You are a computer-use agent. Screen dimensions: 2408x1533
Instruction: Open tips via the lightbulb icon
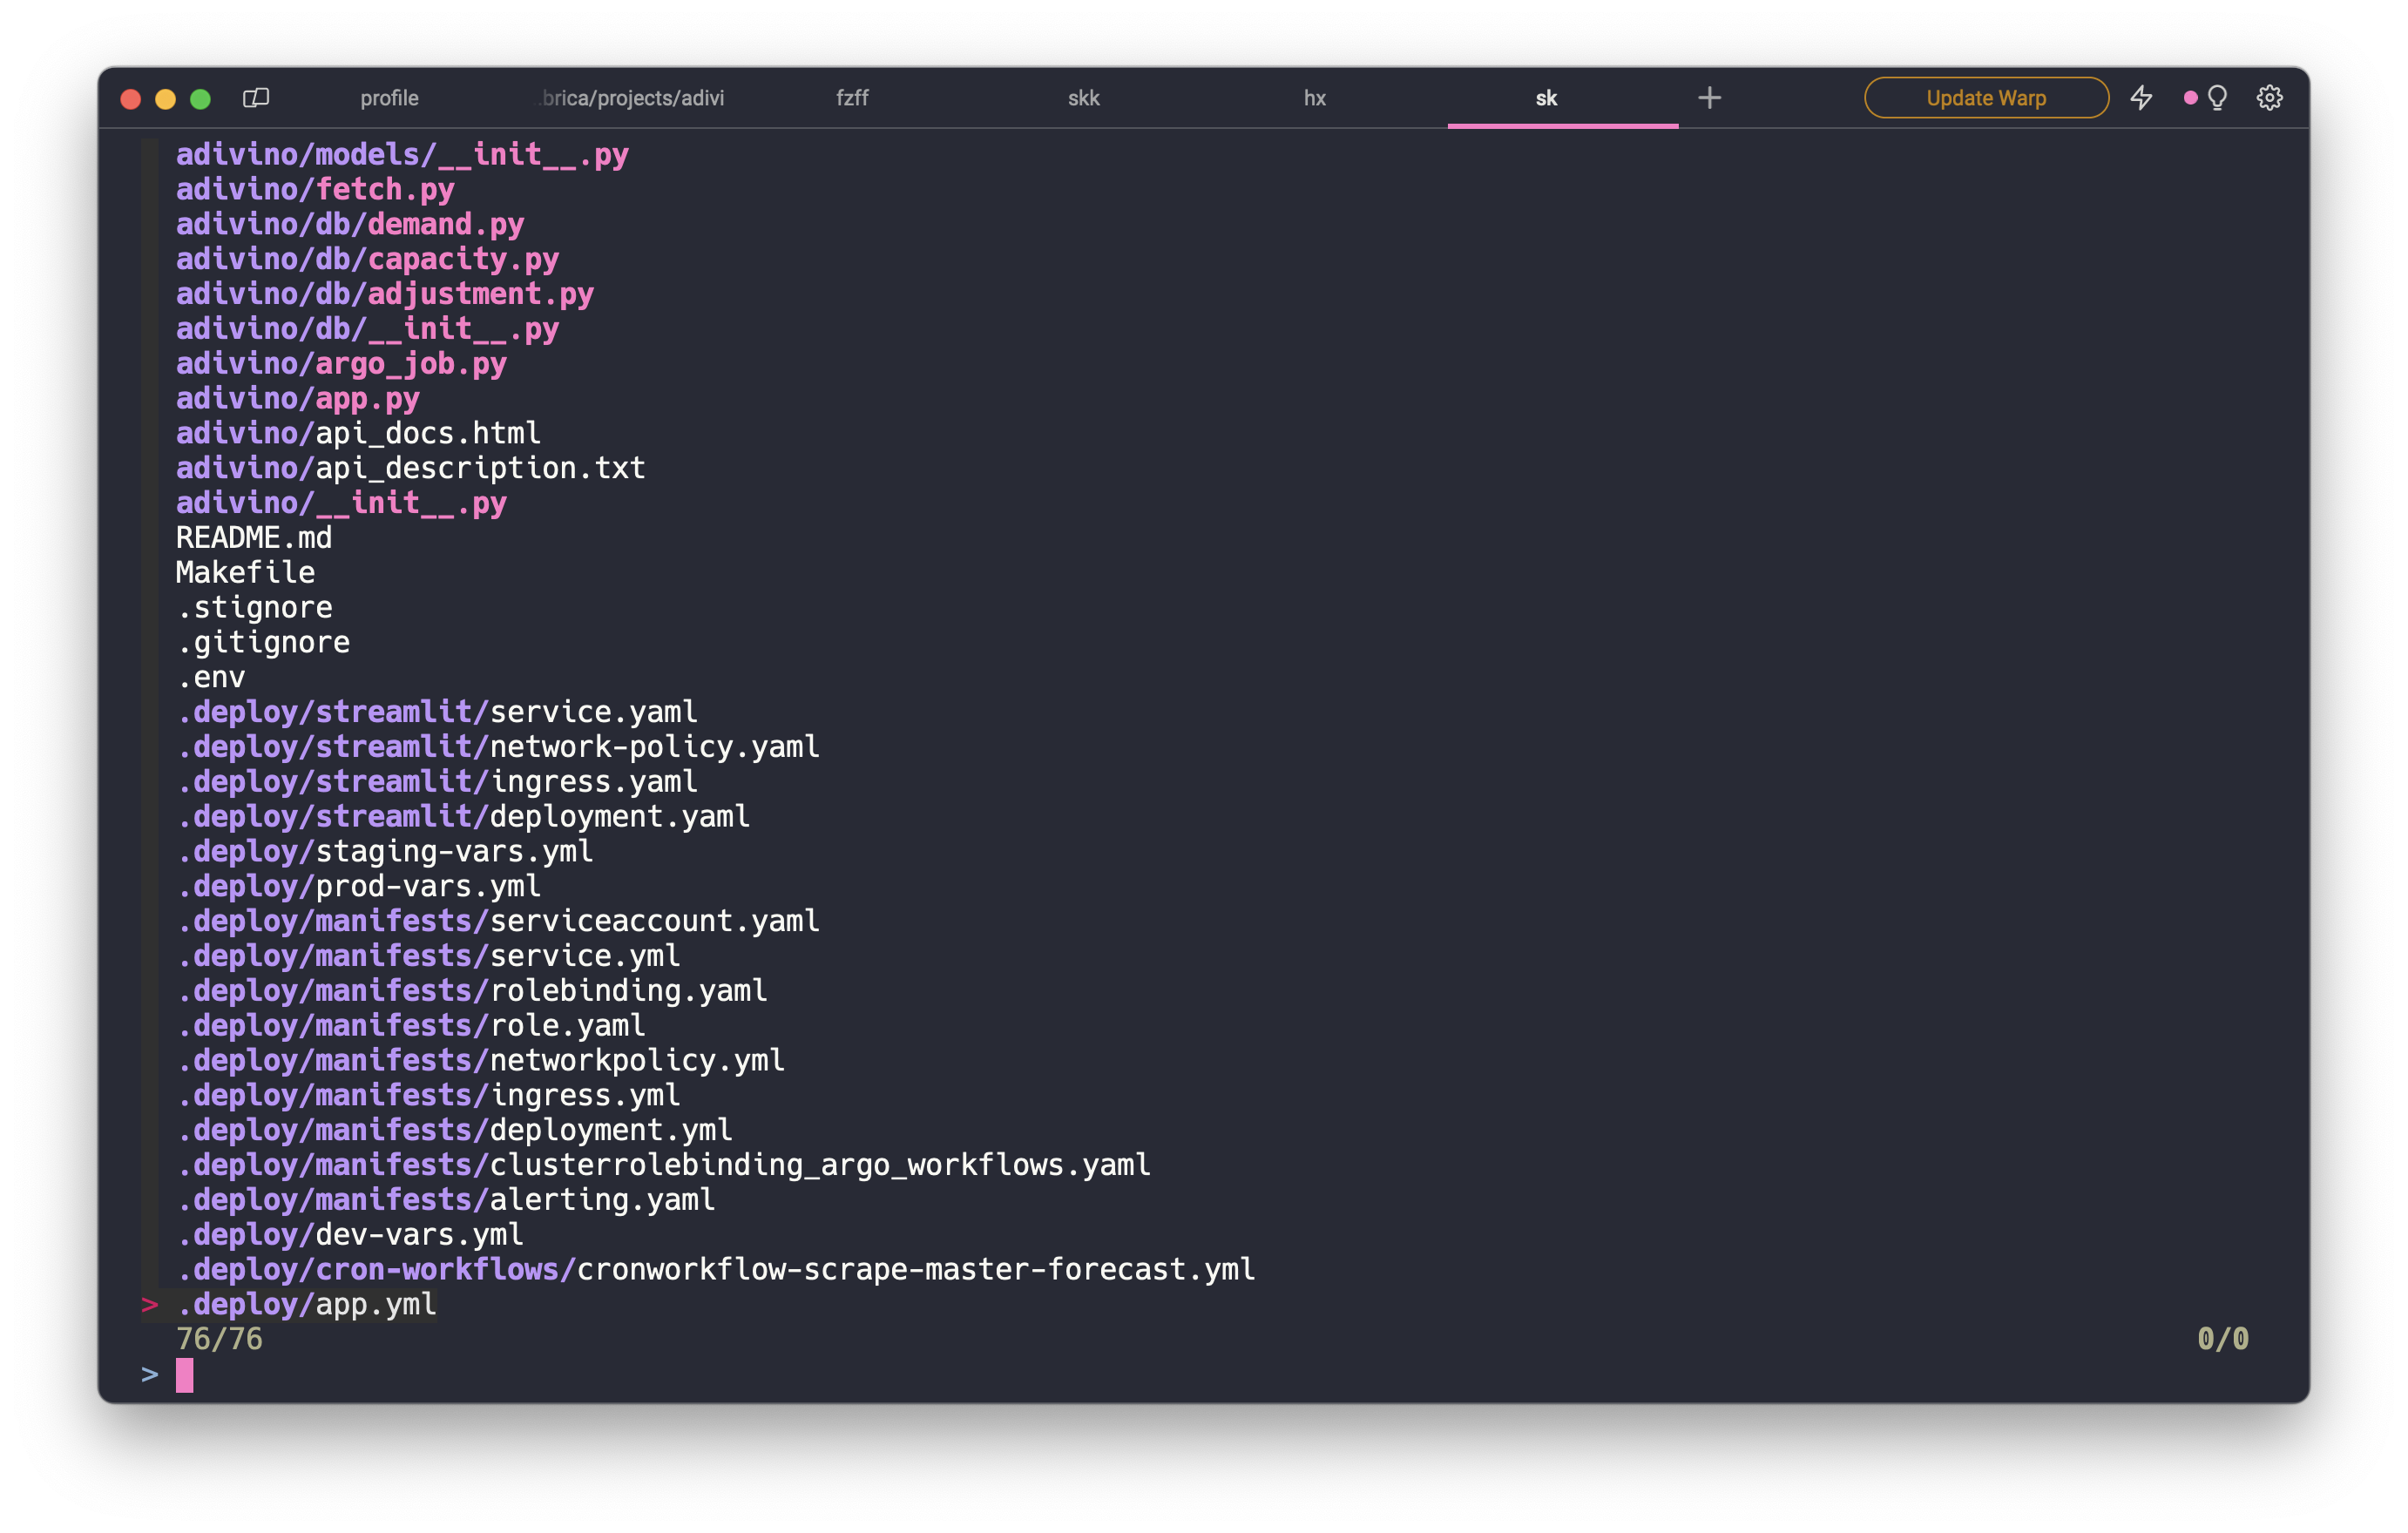(2217, 97)
